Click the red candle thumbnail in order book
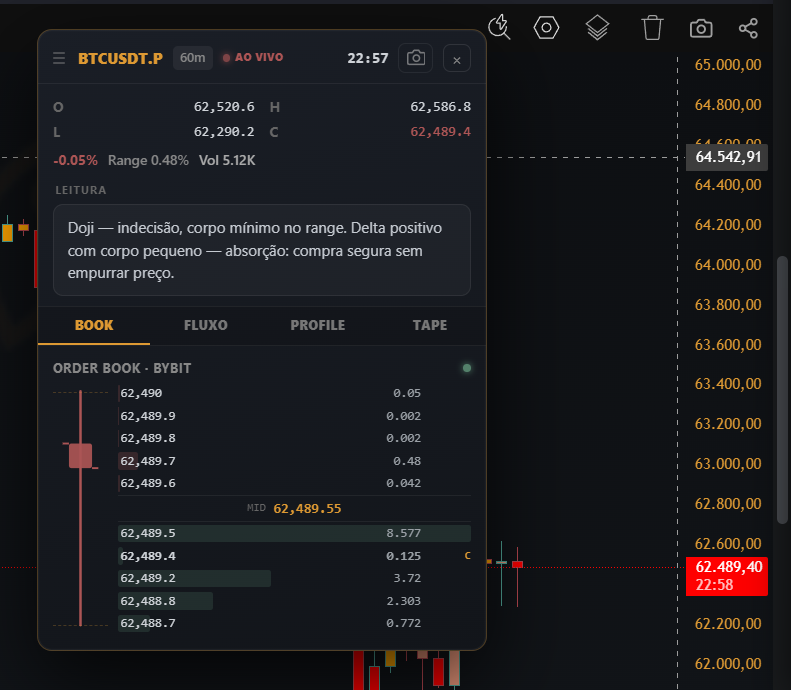 80,508
